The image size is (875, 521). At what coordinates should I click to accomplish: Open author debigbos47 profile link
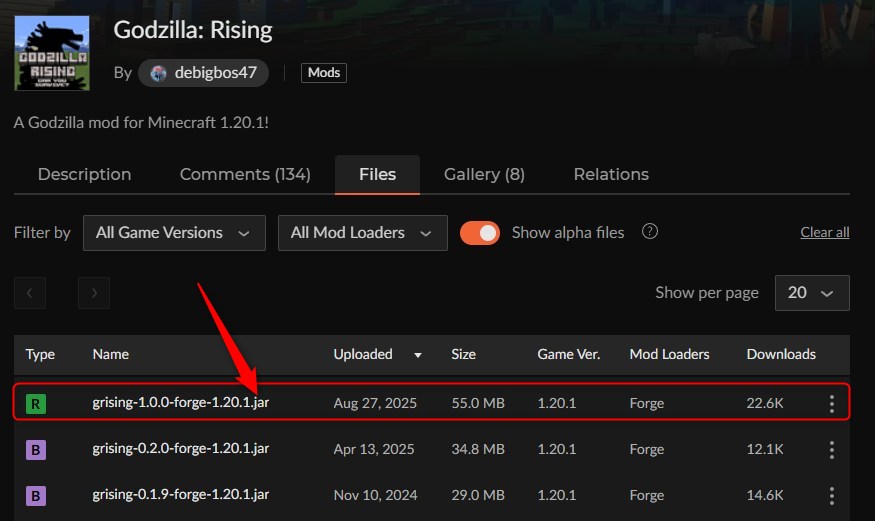tap(204, 73)
